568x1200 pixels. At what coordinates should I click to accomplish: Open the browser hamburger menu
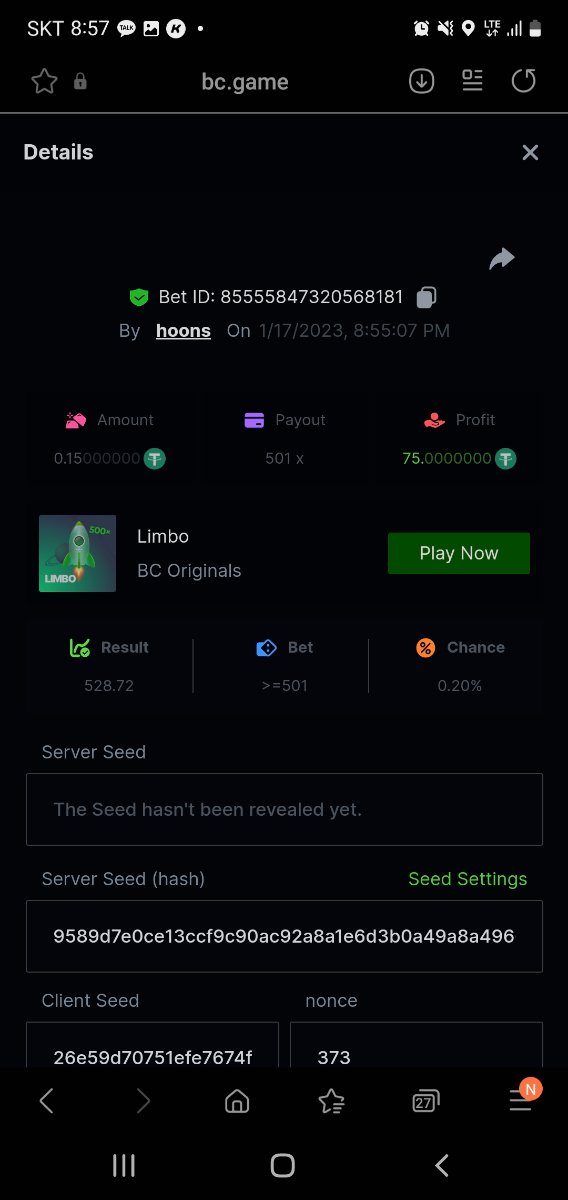[x=521, y=1100]
